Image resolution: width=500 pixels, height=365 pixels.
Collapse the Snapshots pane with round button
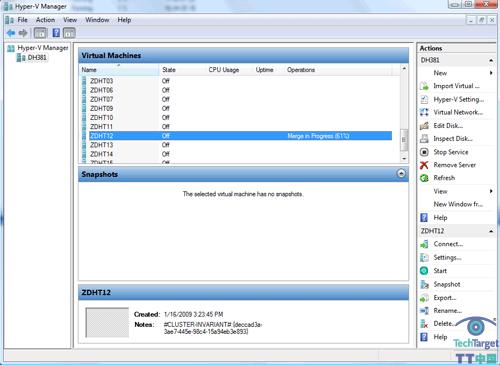click(401, 174)
